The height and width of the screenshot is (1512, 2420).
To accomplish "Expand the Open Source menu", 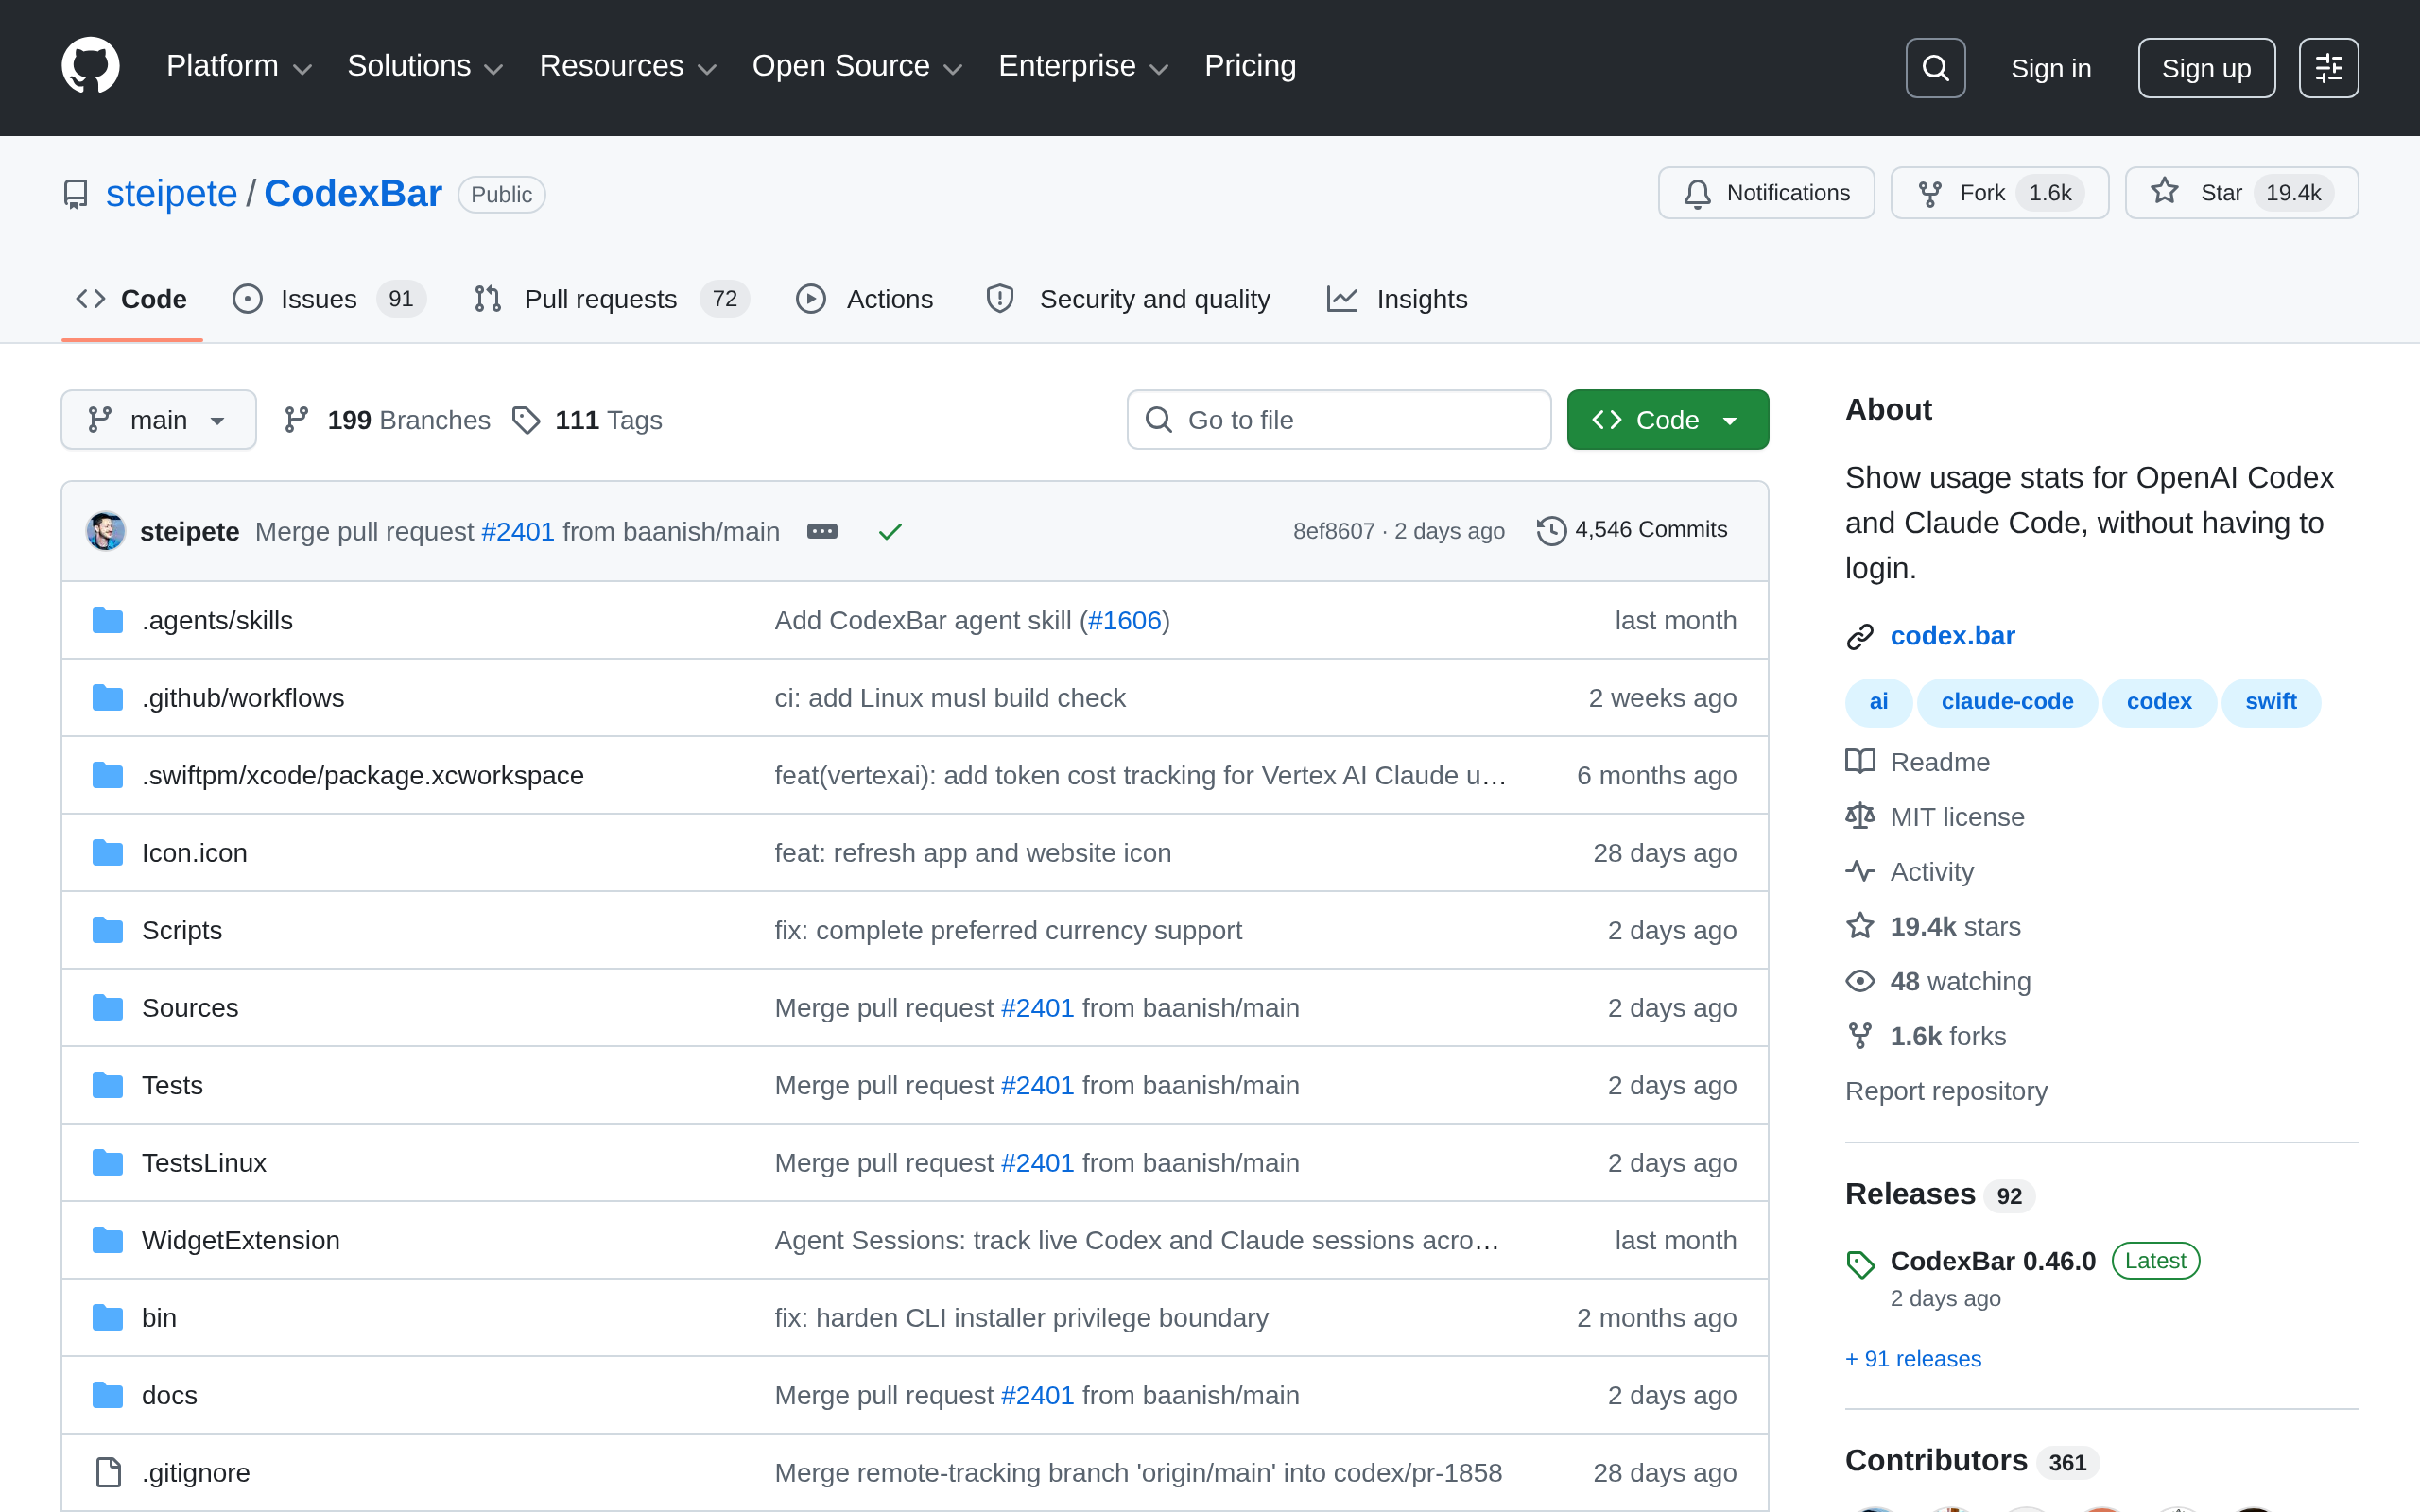I will point(857,66).
